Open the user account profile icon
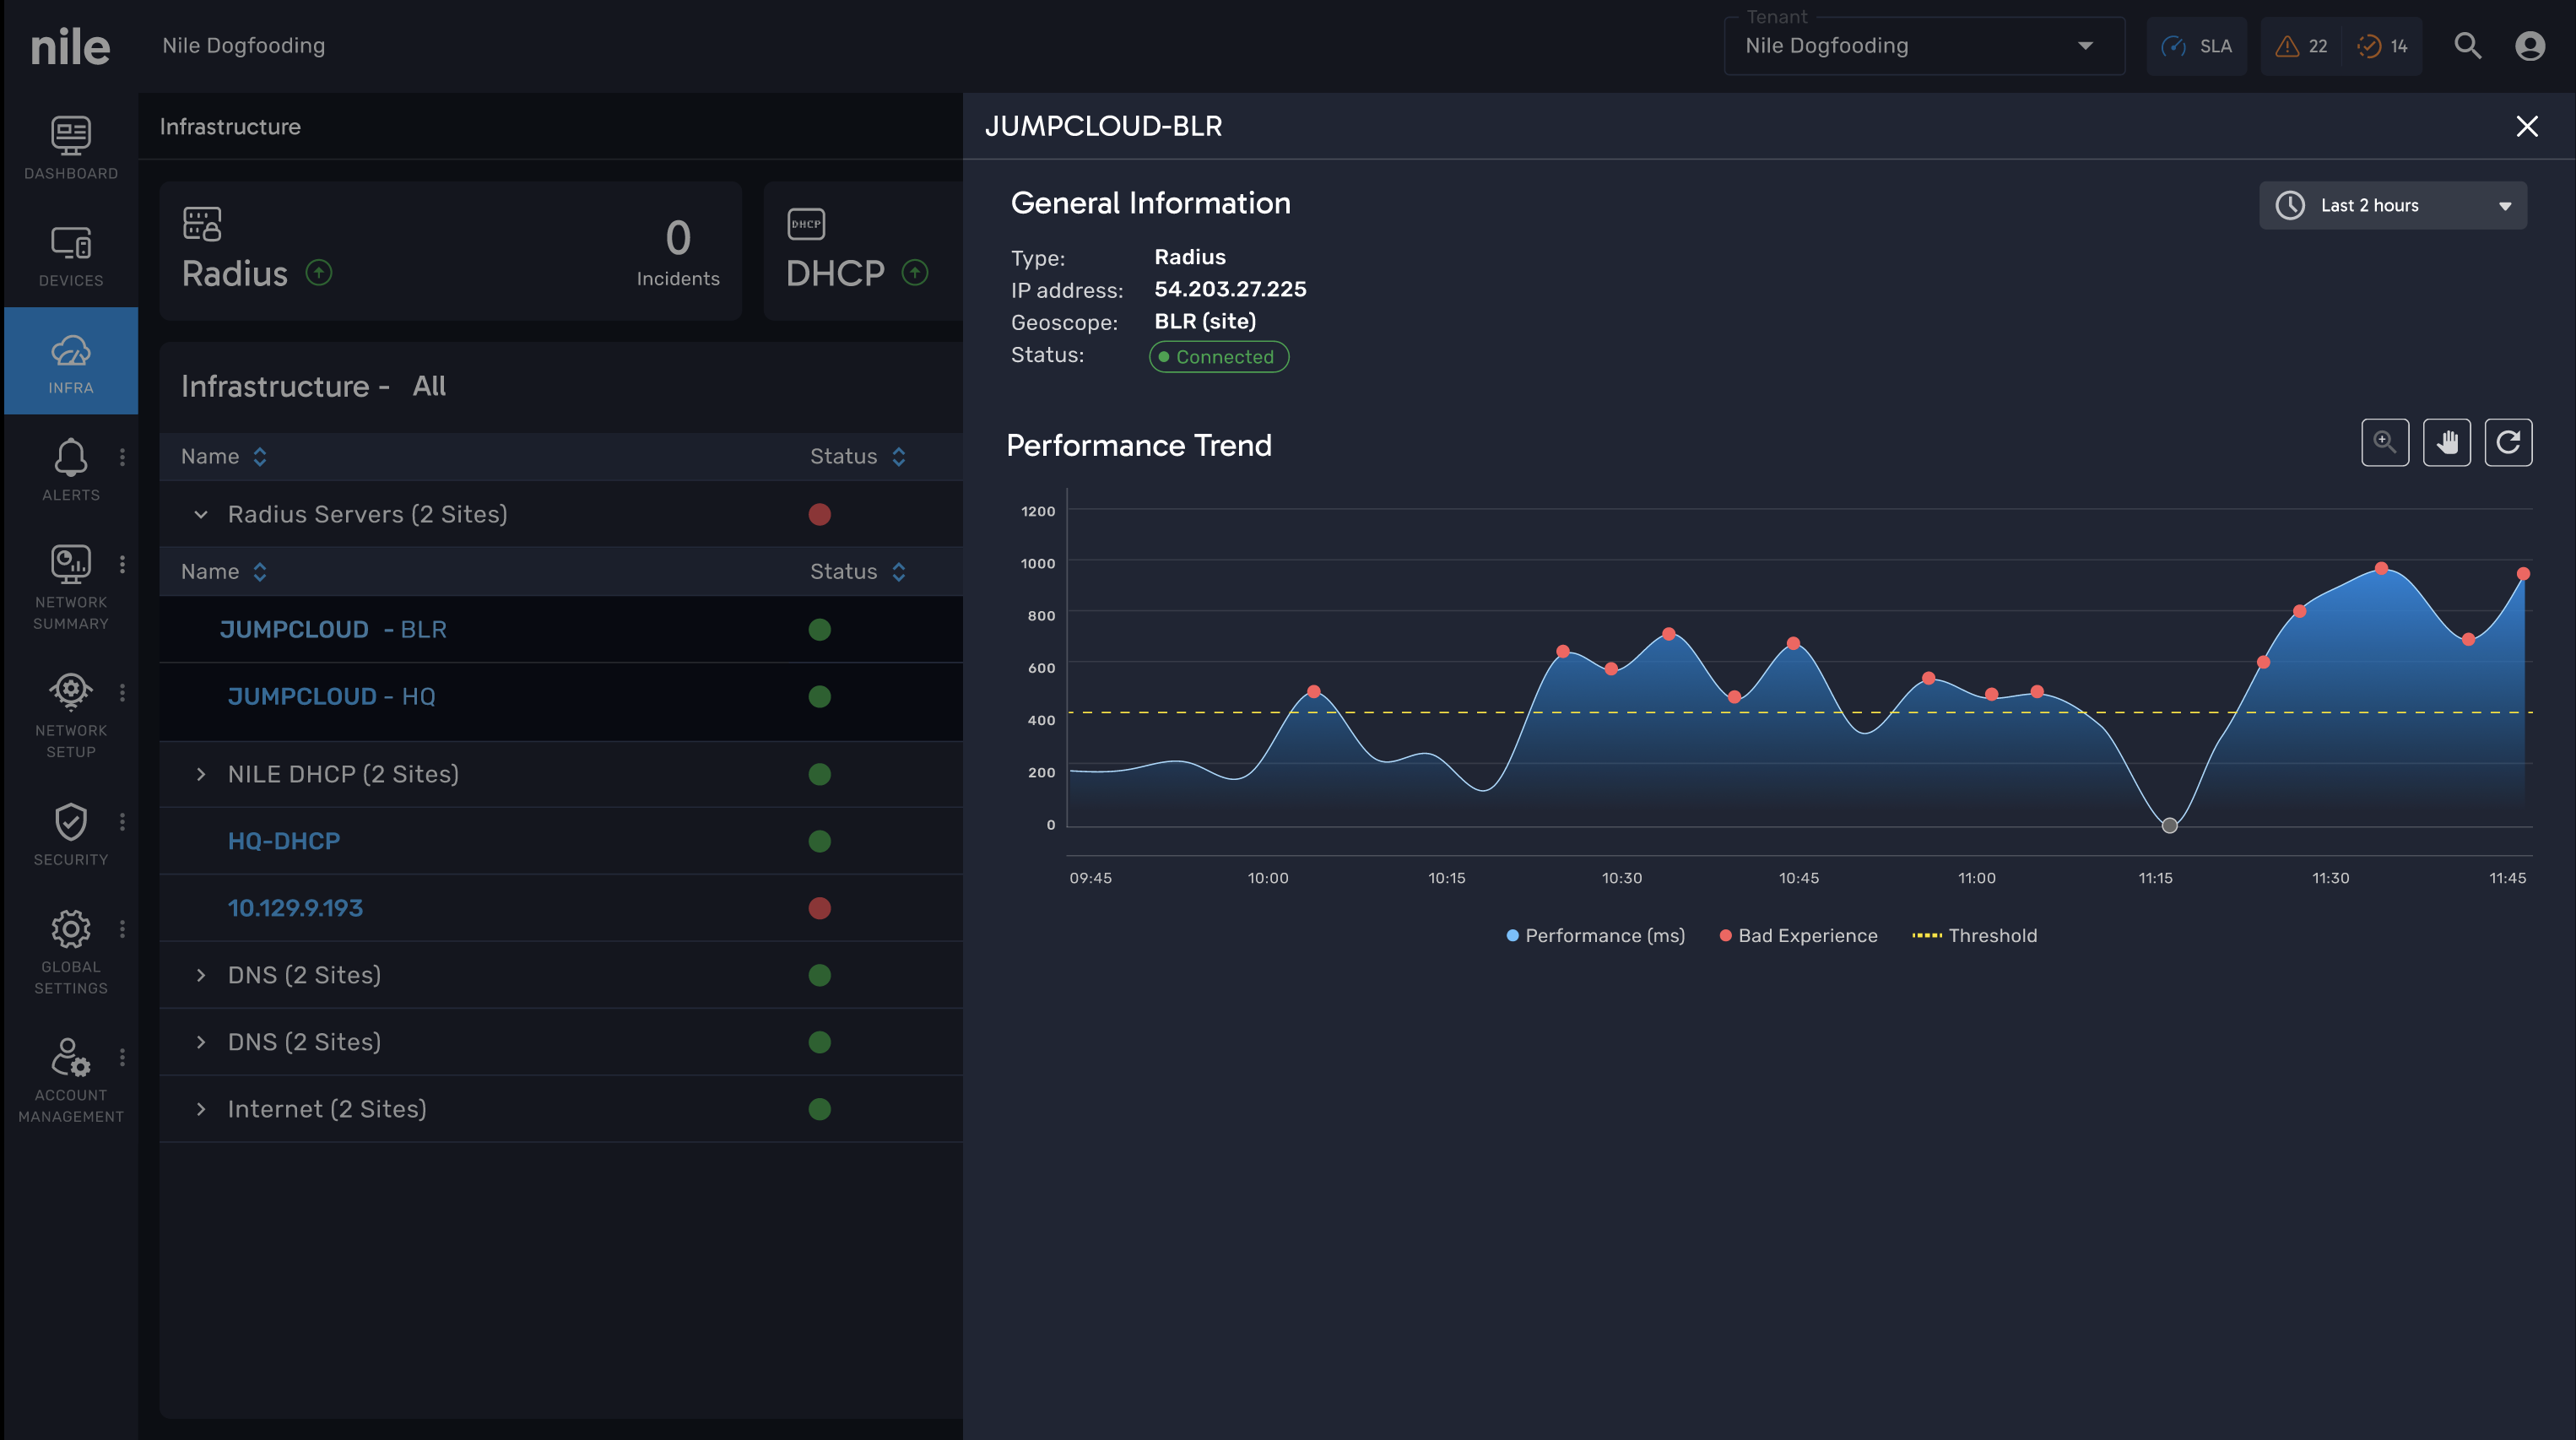The width and height of the screenshot is (2576, 1440). 2529,46
